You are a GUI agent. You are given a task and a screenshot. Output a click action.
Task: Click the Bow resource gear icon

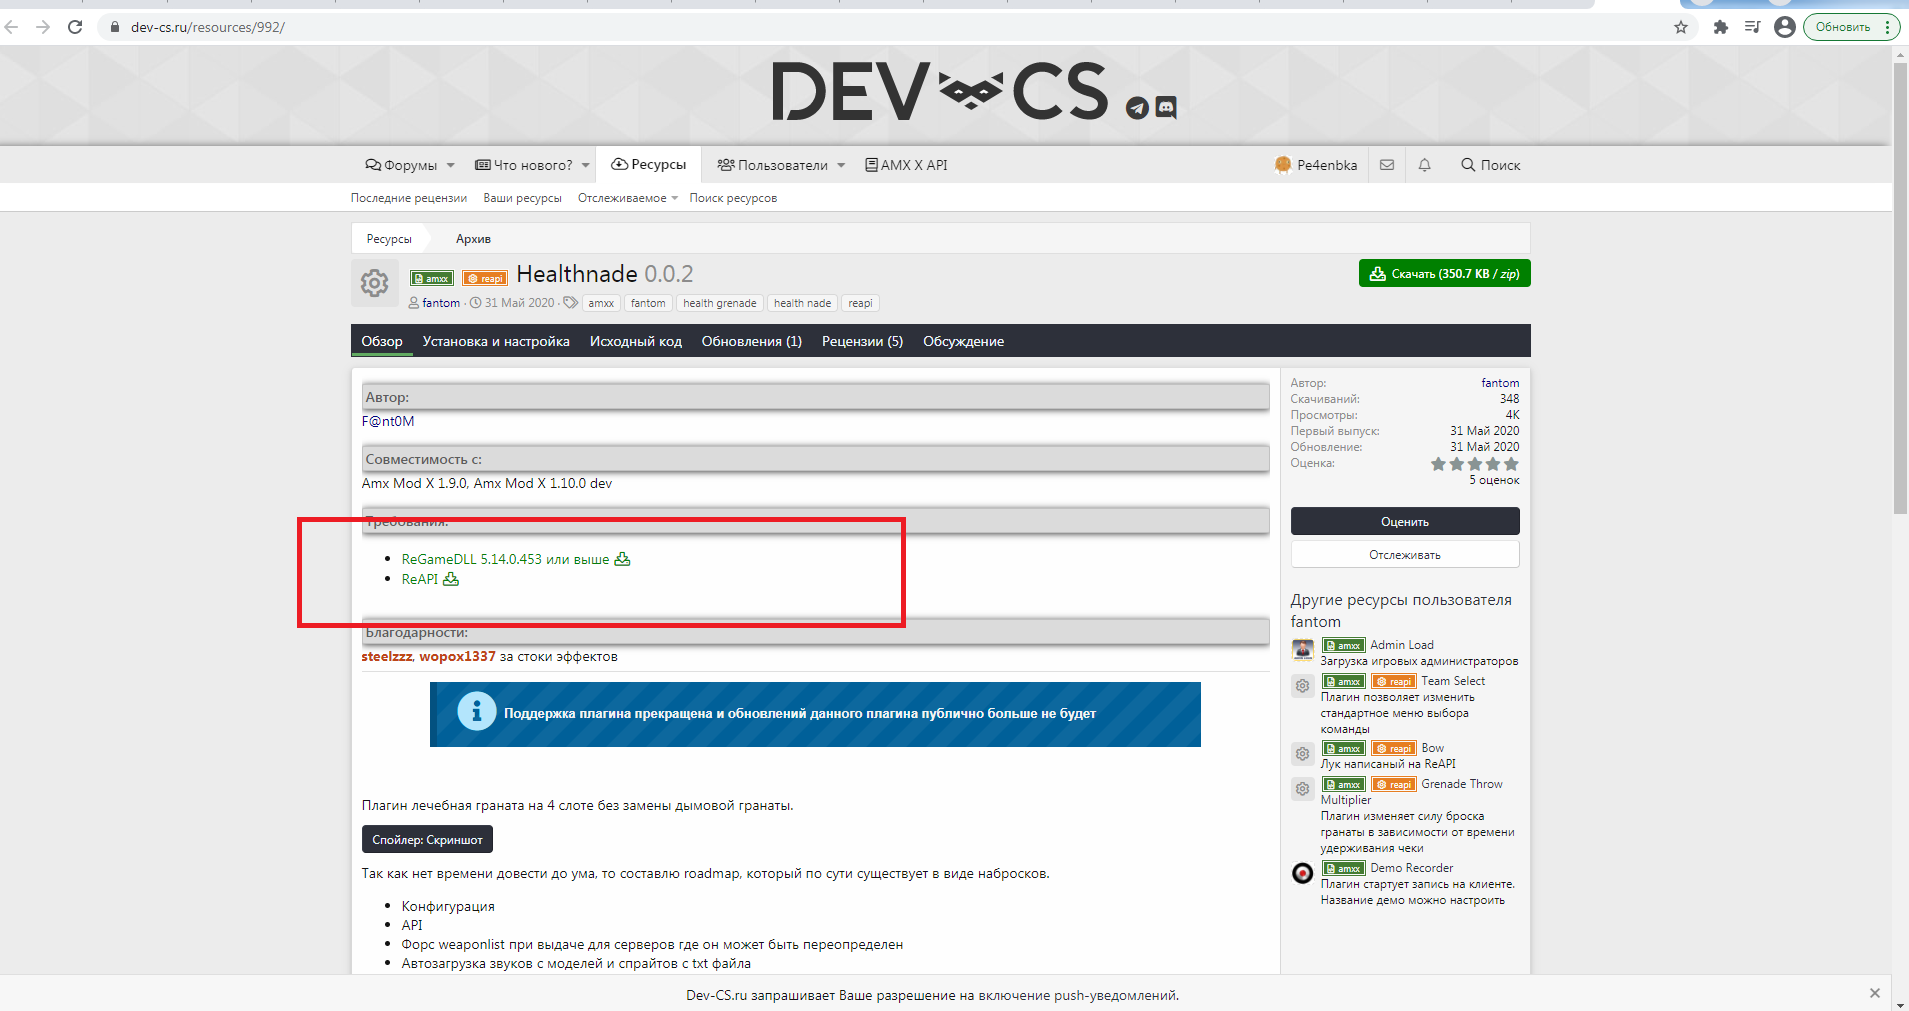click(1303, 753)
